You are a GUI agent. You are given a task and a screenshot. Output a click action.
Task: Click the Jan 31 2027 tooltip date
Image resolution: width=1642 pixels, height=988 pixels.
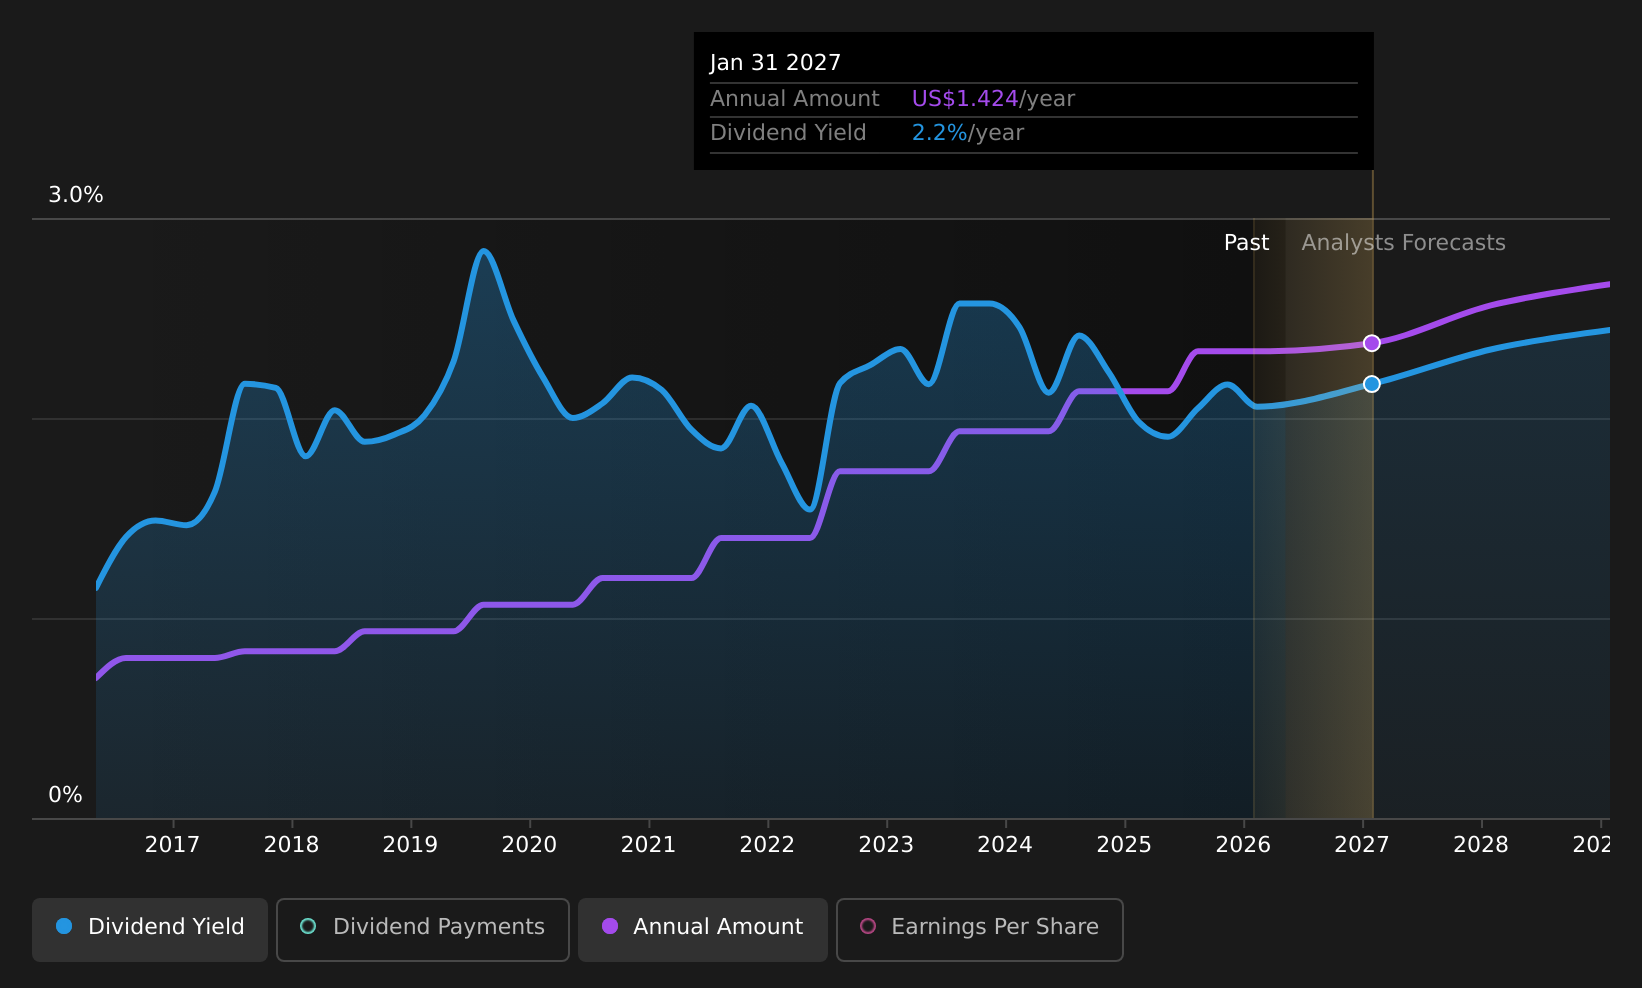pos(775,63)
